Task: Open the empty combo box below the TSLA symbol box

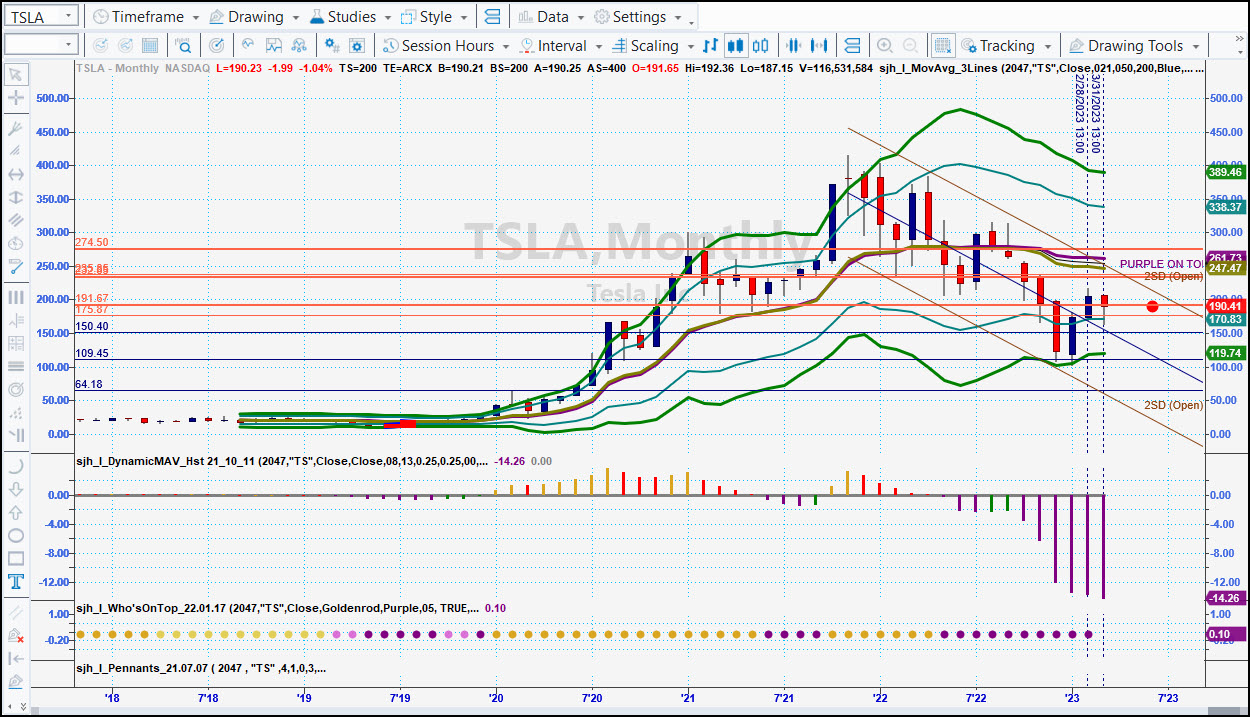Action: pos(41,45)
